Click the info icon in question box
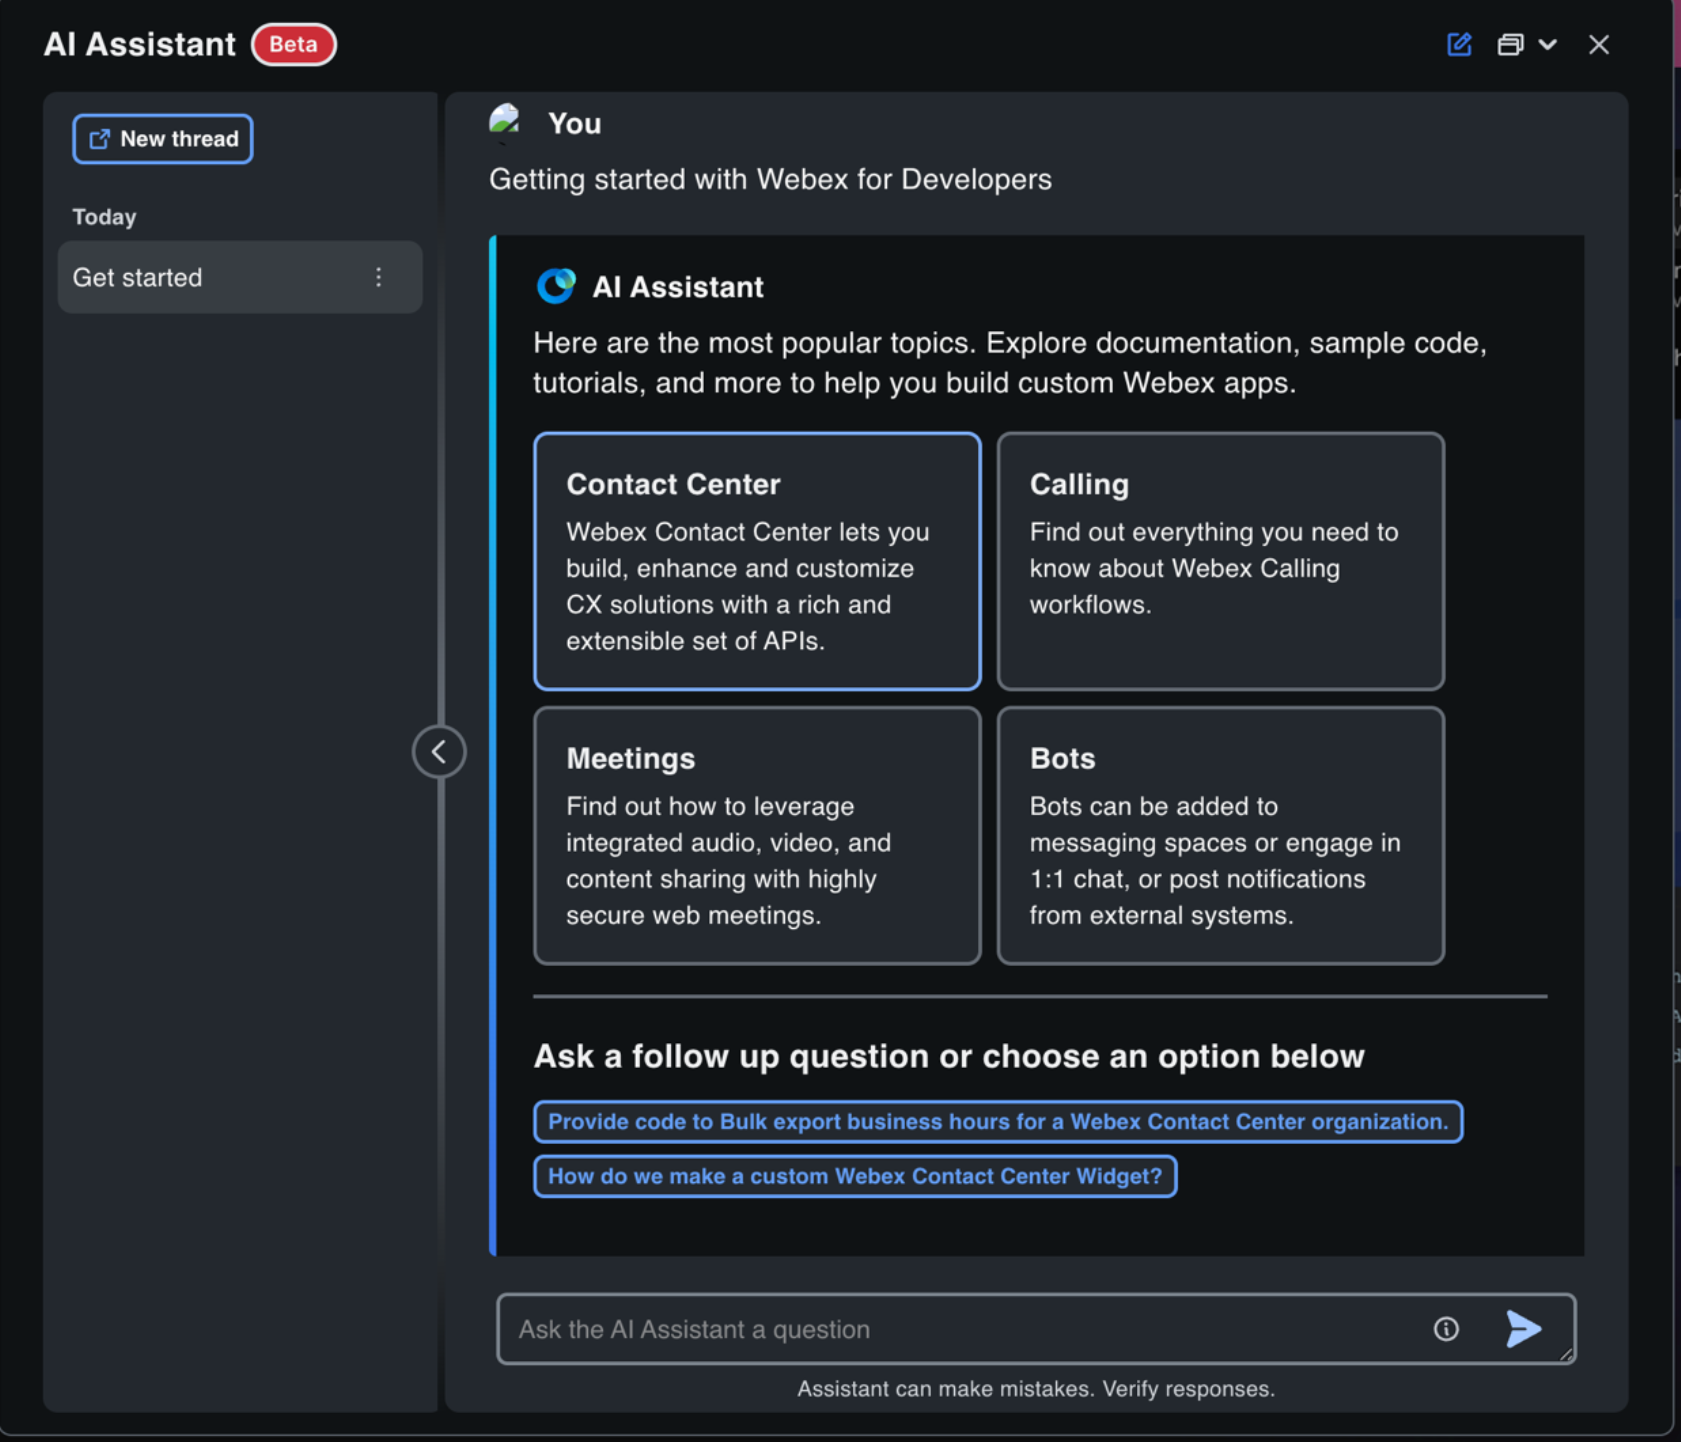 (x=1446, y=1329)
